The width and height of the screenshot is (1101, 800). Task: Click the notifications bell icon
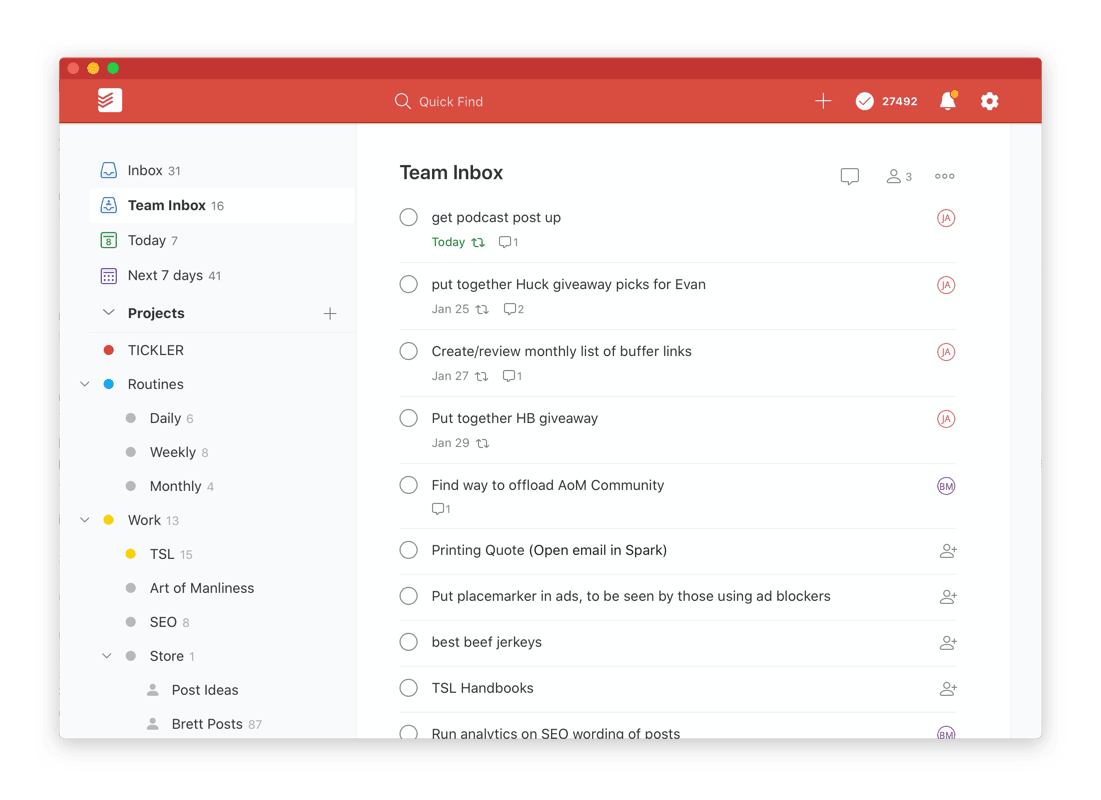point(946,101)
